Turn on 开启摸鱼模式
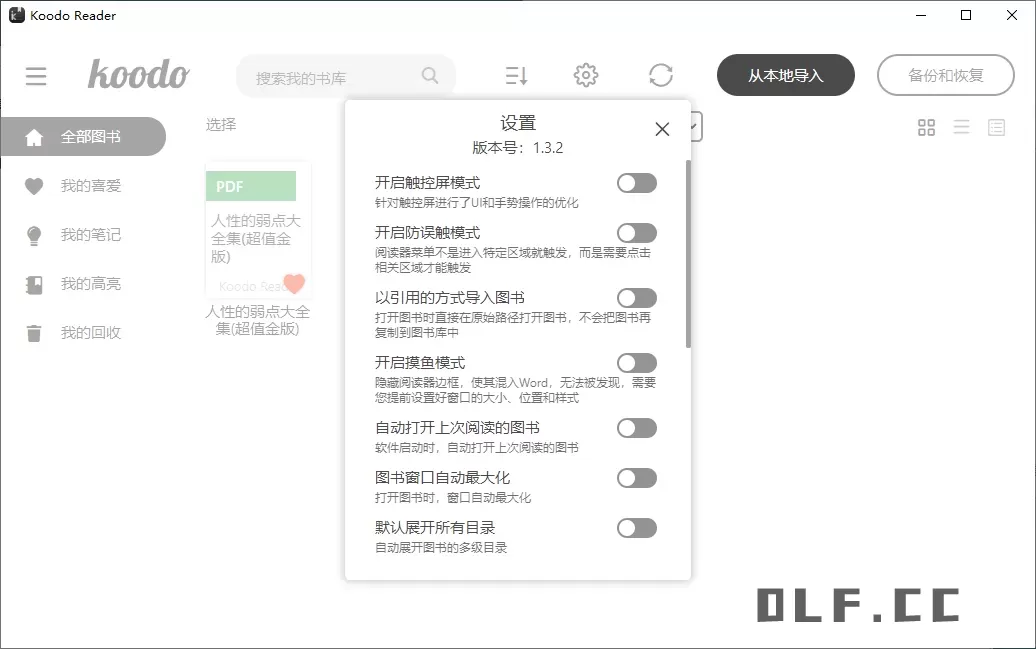Screen dimensions: 1036x649 click(x=637, y=362)
